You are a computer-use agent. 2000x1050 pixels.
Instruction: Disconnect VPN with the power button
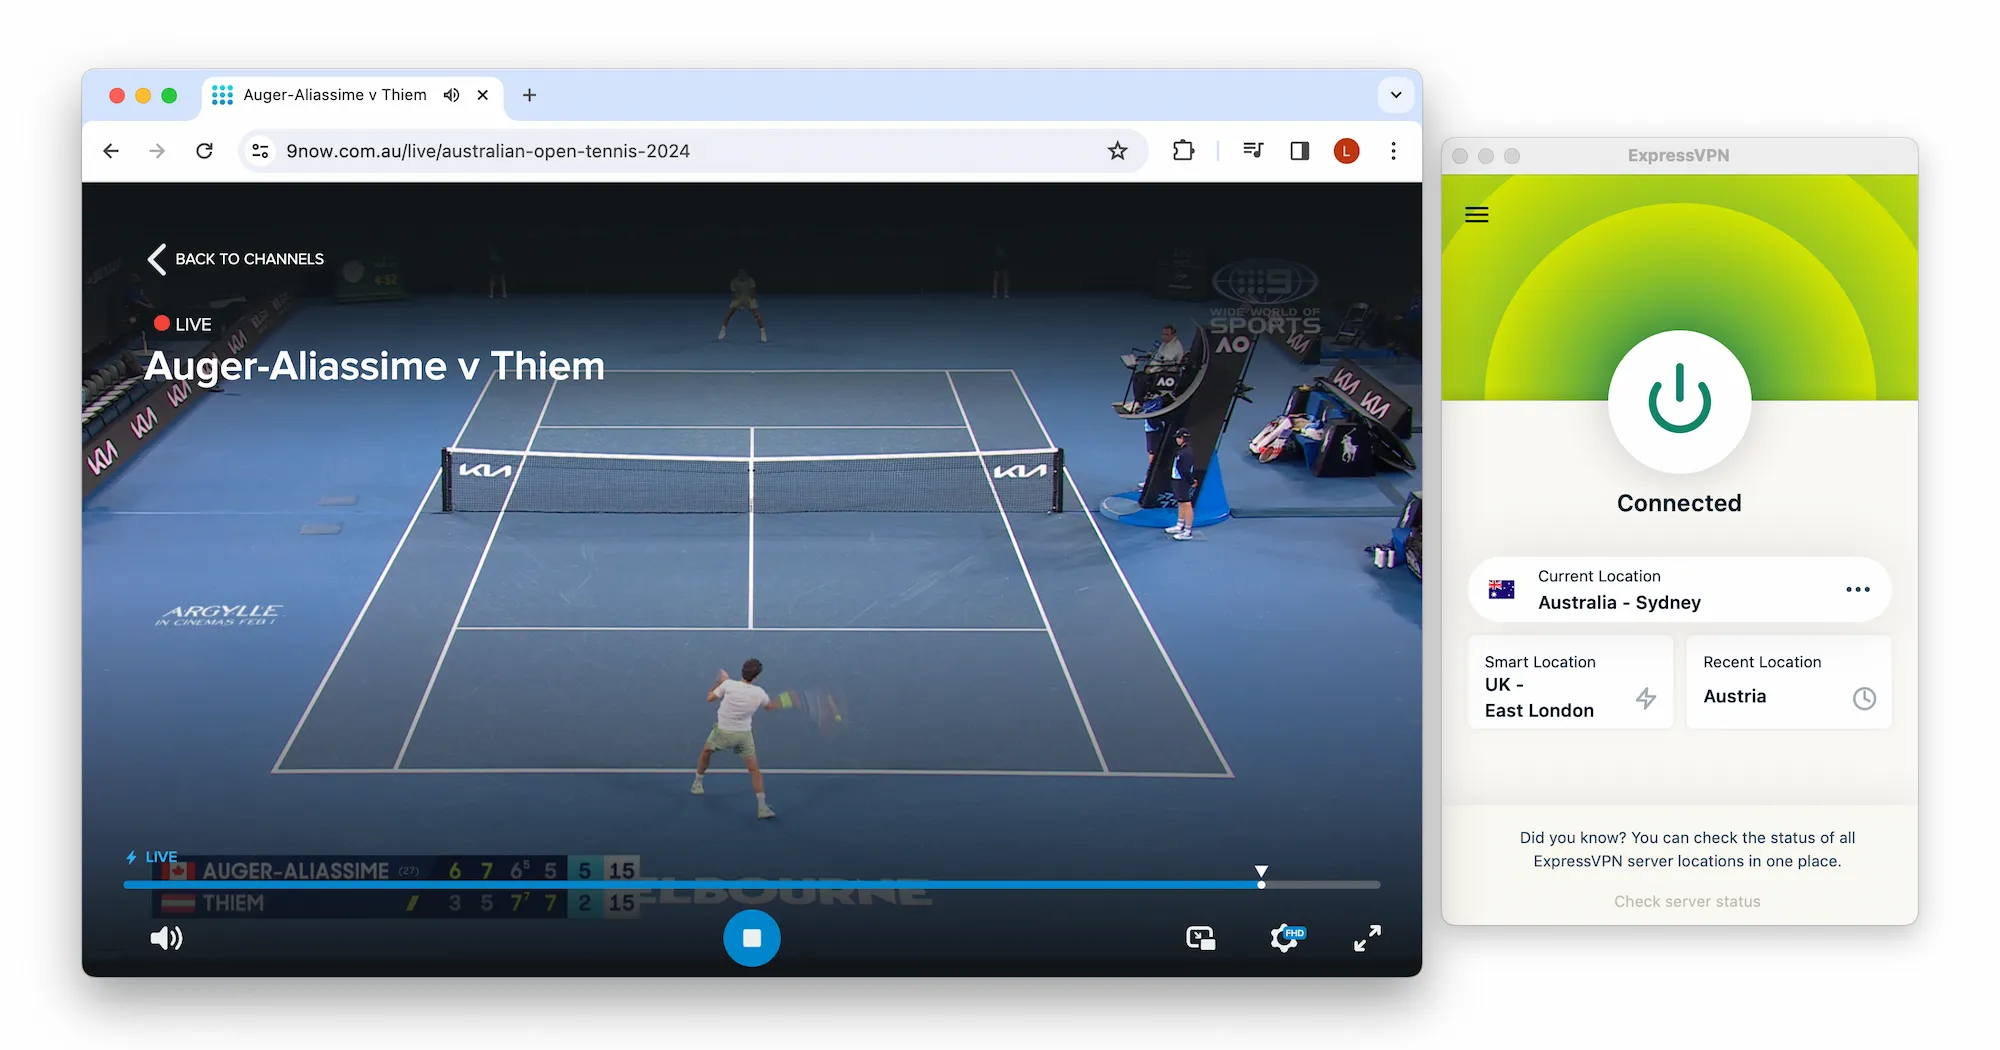coord(1679,401)
